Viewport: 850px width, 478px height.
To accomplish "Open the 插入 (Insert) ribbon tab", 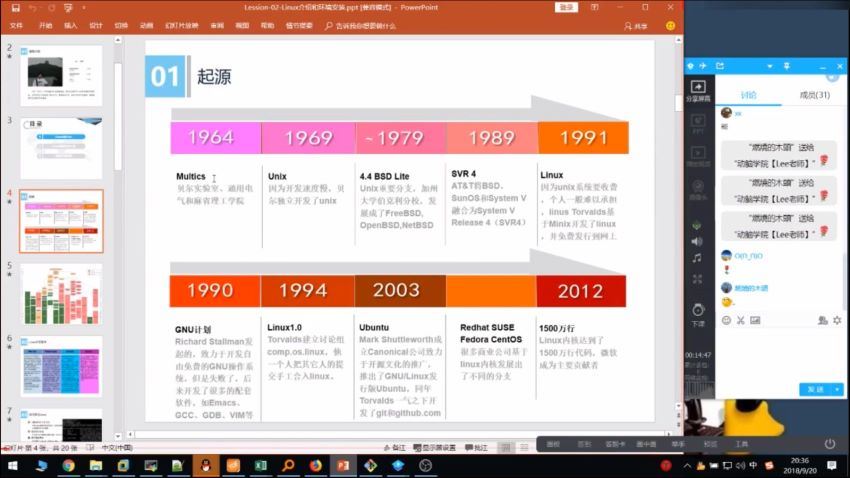I will pyautogui.click(x=70, y=25).
